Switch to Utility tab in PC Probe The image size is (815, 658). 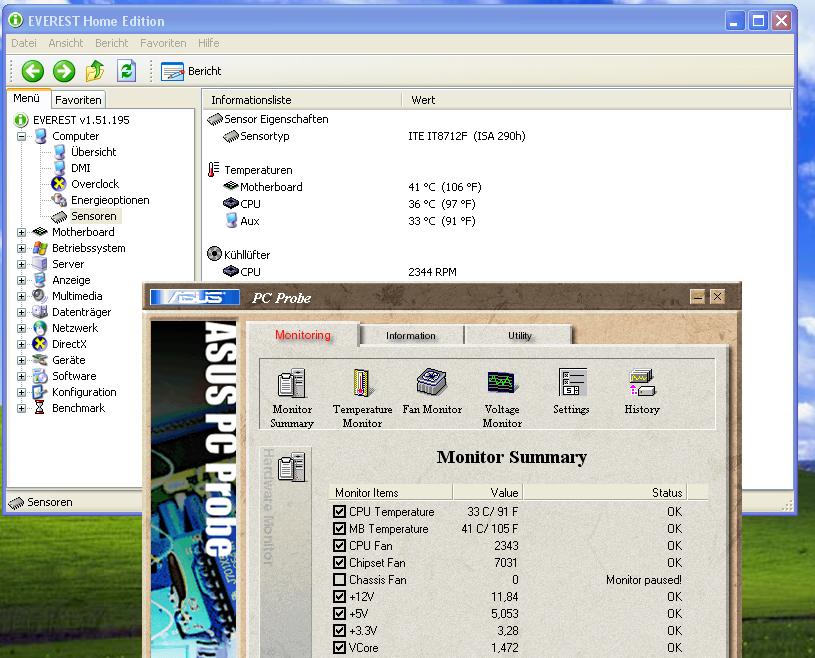coord(519,336)
